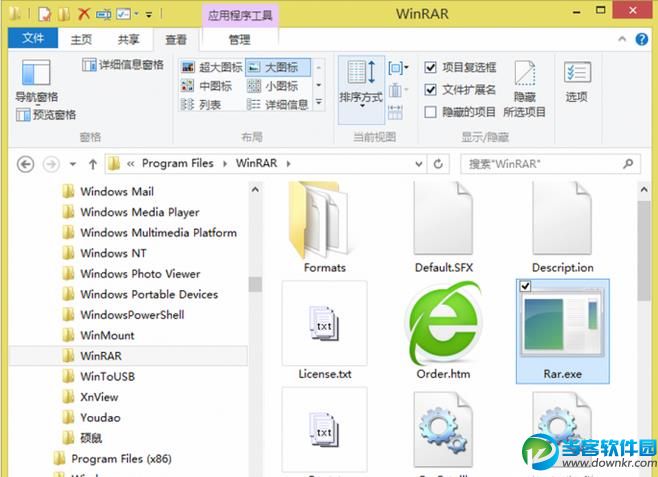Toggle Item check boxes (项目复选框)
This screenshot has height=477, width=658.
point(460,67)
